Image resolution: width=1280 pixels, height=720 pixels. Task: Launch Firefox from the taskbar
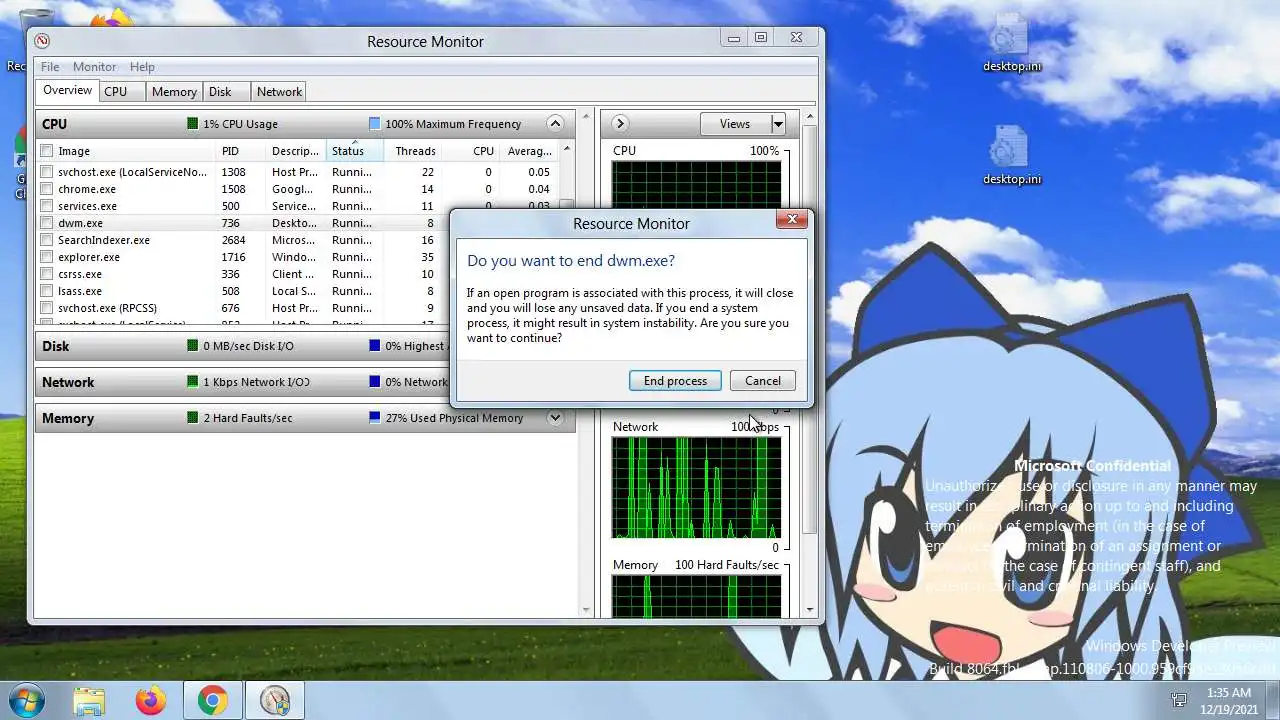[x=151, y=700]
